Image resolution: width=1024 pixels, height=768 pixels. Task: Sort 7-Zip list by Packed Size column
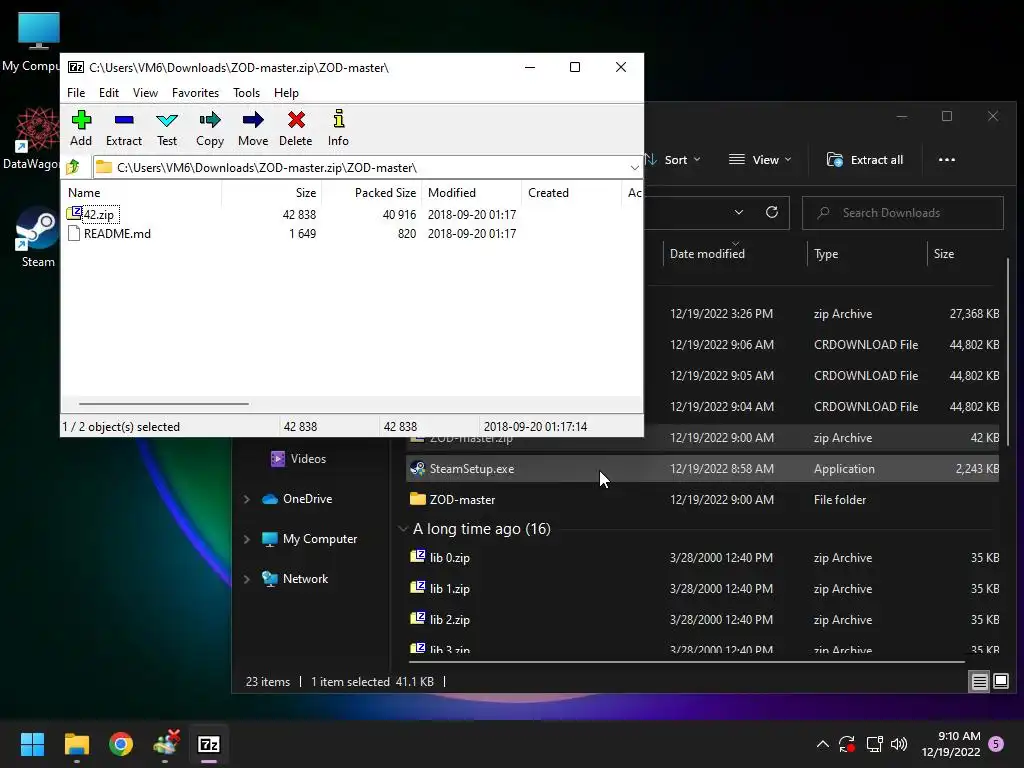coord(371,193)
